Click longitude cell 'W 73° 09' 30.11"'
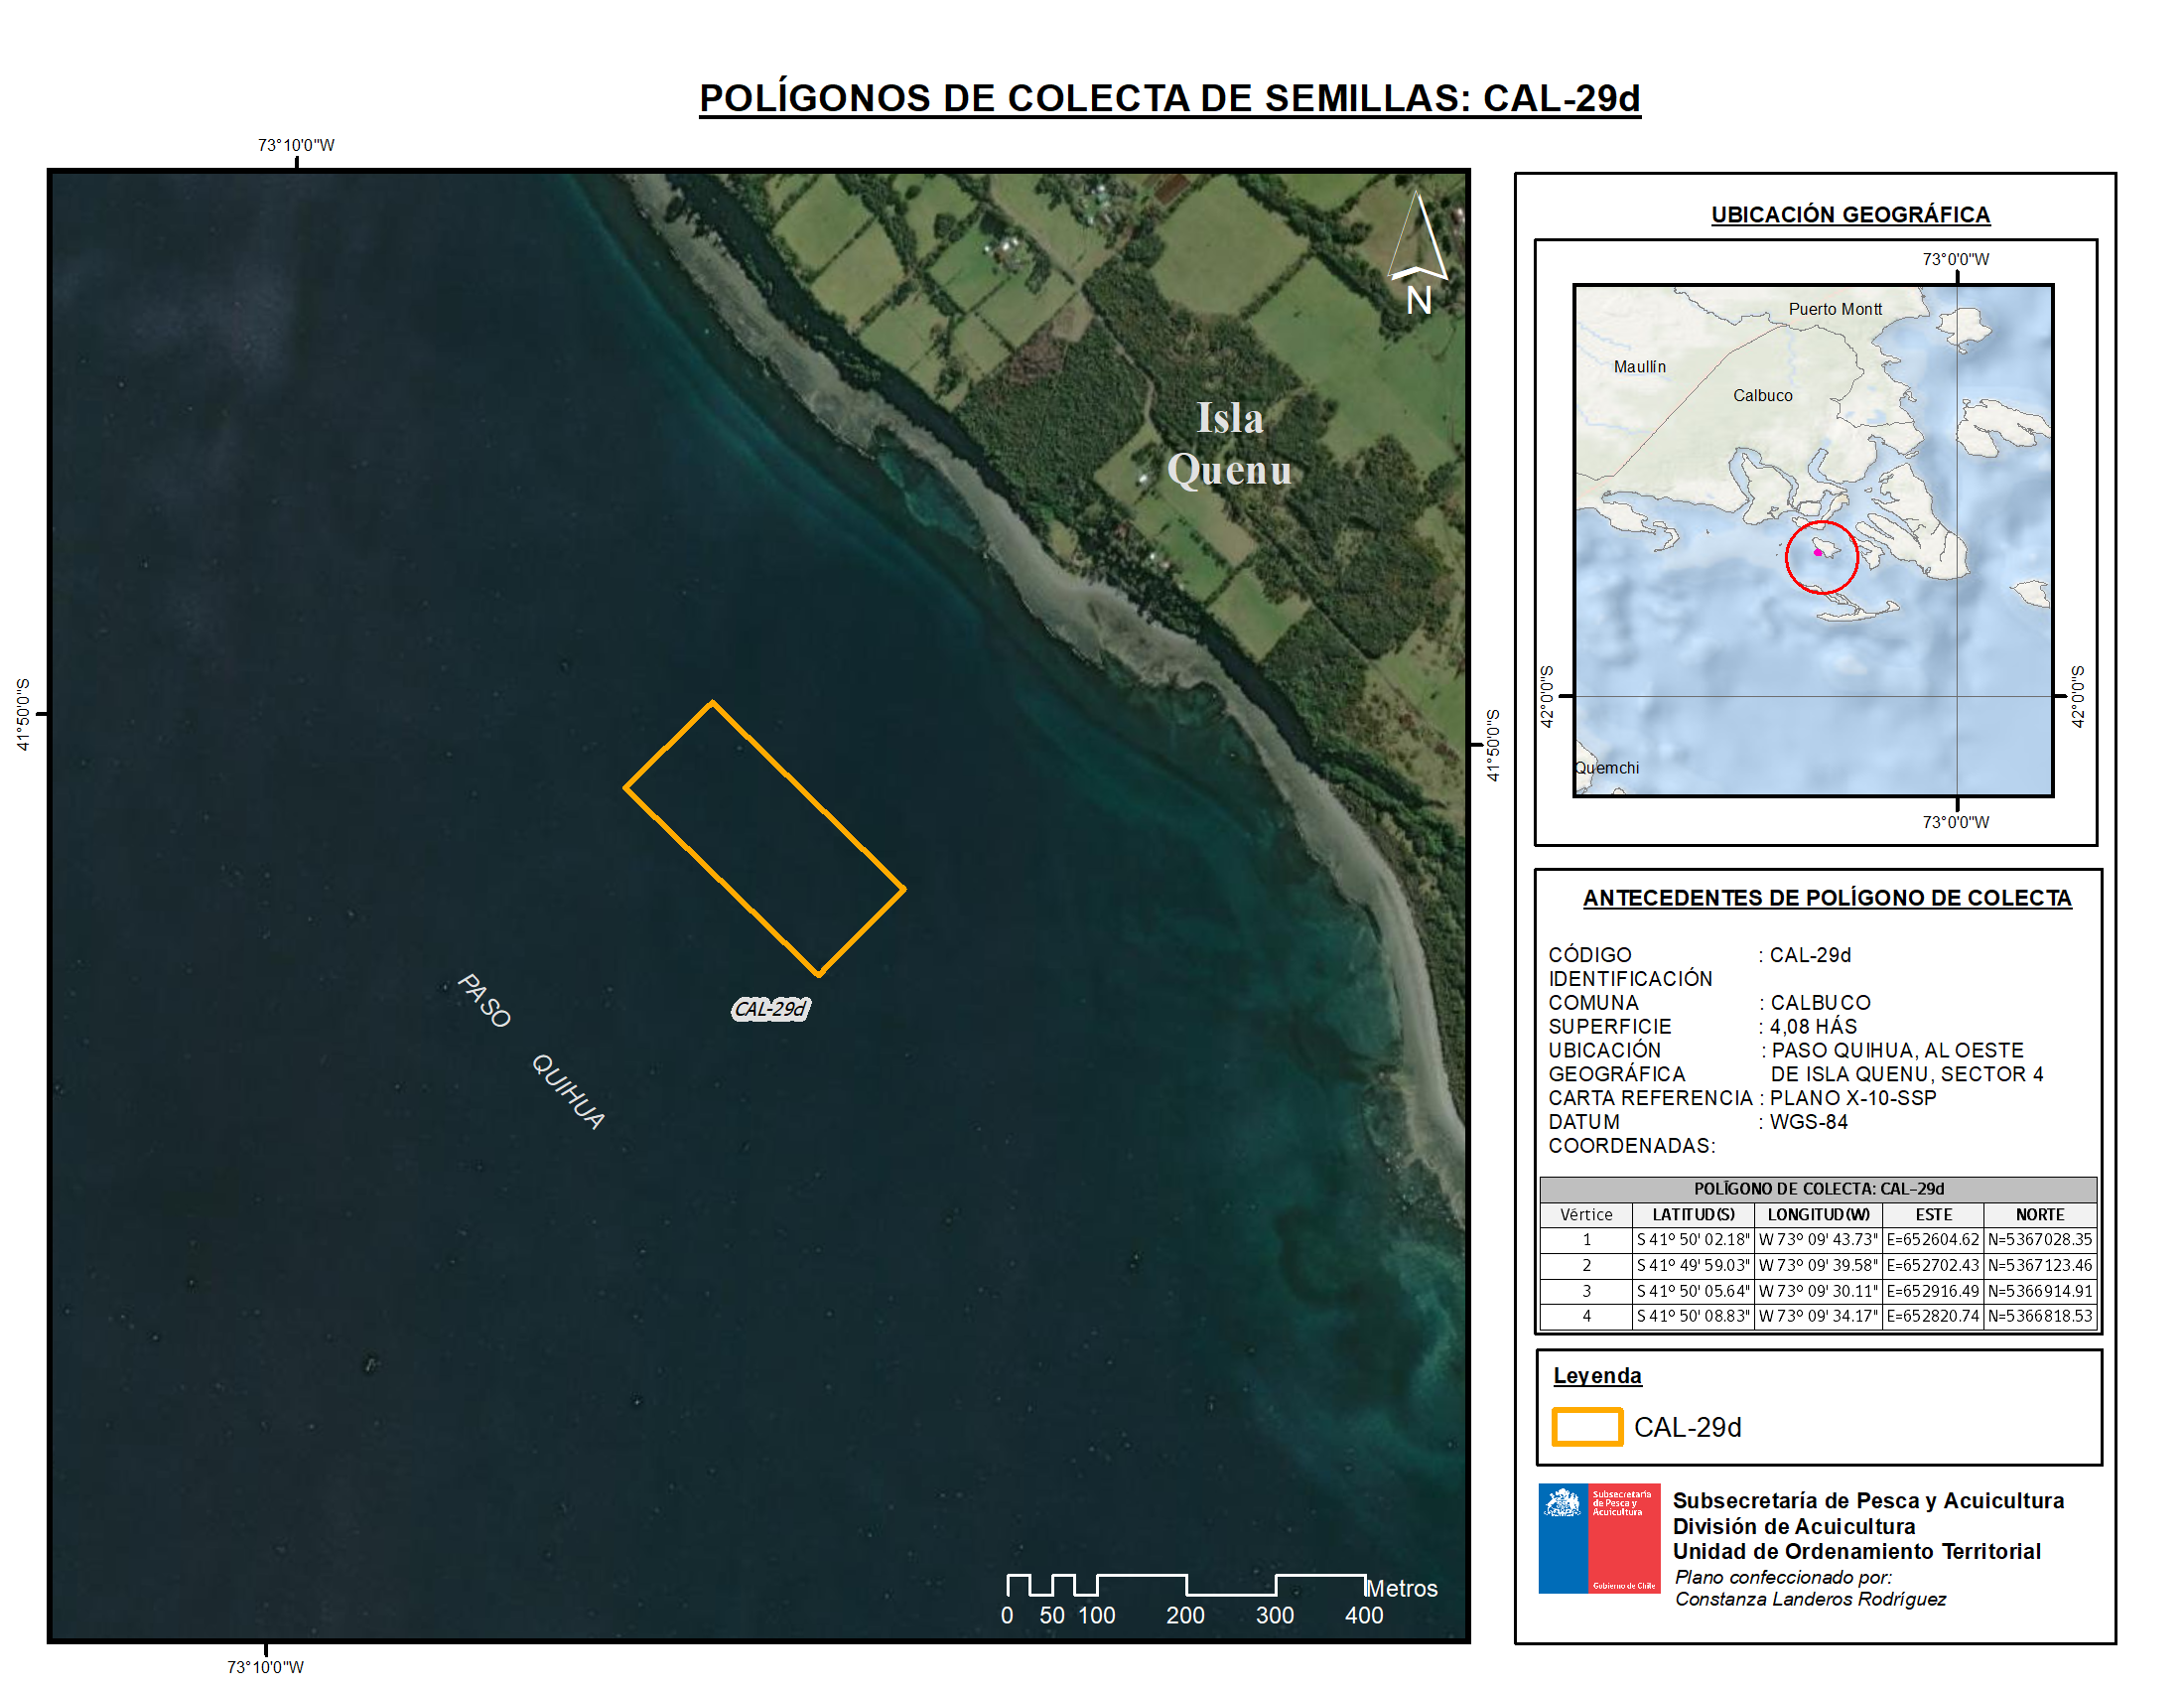This screenshot has width=2184, height=1688. coord(1818,1291)
